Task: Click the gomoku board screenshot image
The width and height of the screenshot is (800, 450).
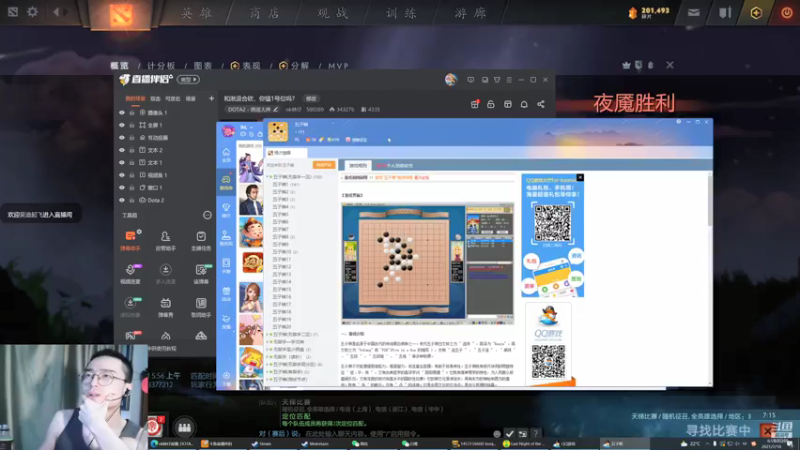Action: [x=428, y=263]
